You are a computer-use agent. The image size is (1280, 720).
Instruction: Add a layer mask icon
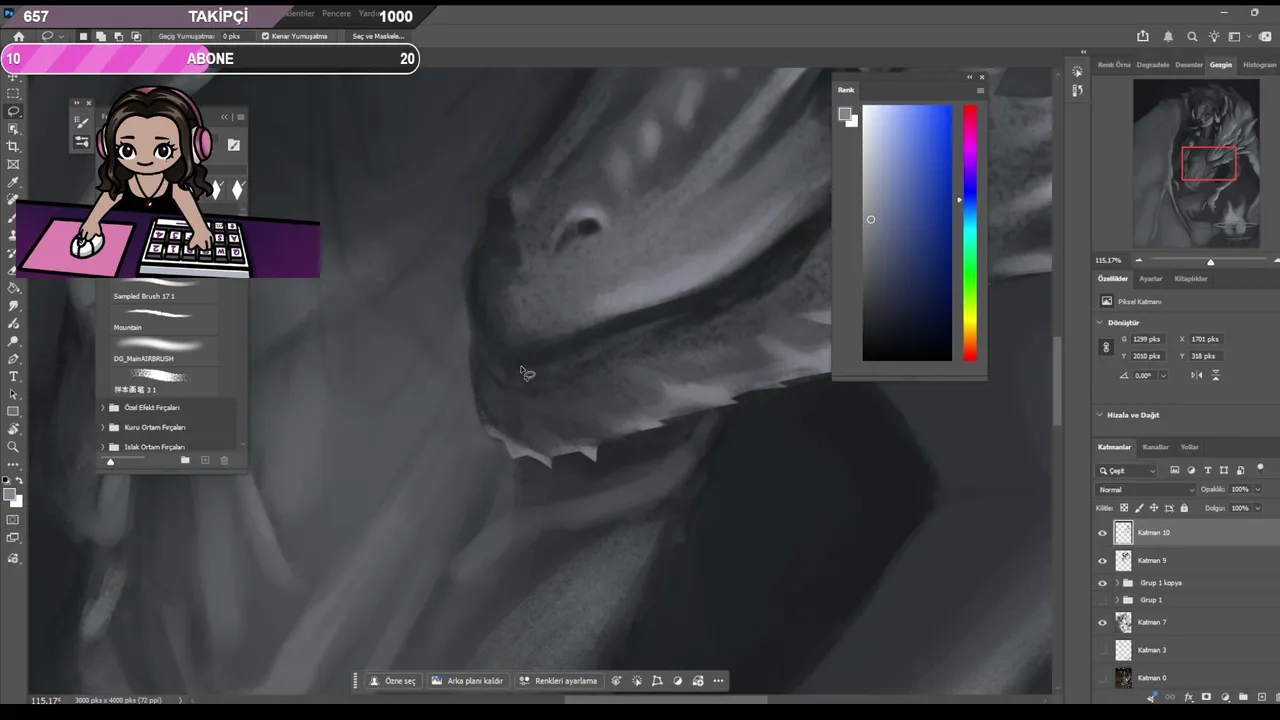click(1206, 697)
